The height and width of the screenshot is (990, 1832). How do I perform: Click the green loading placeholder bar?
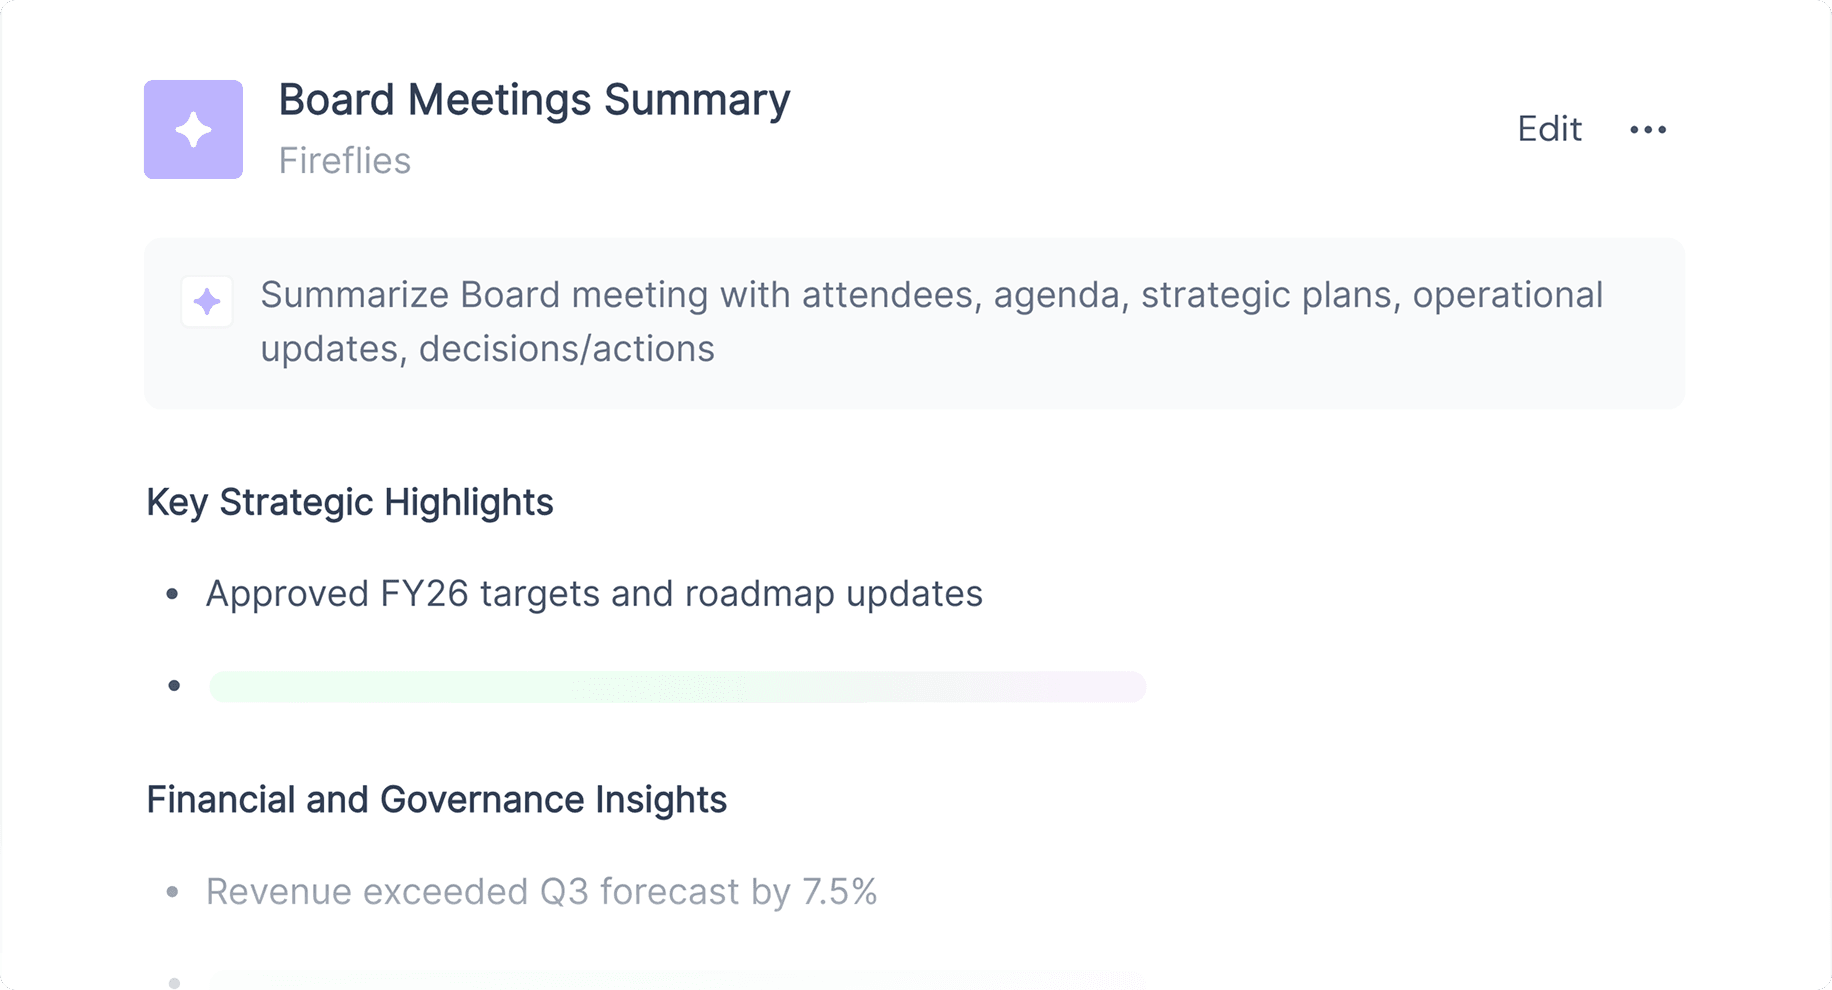tap(677, 686)
